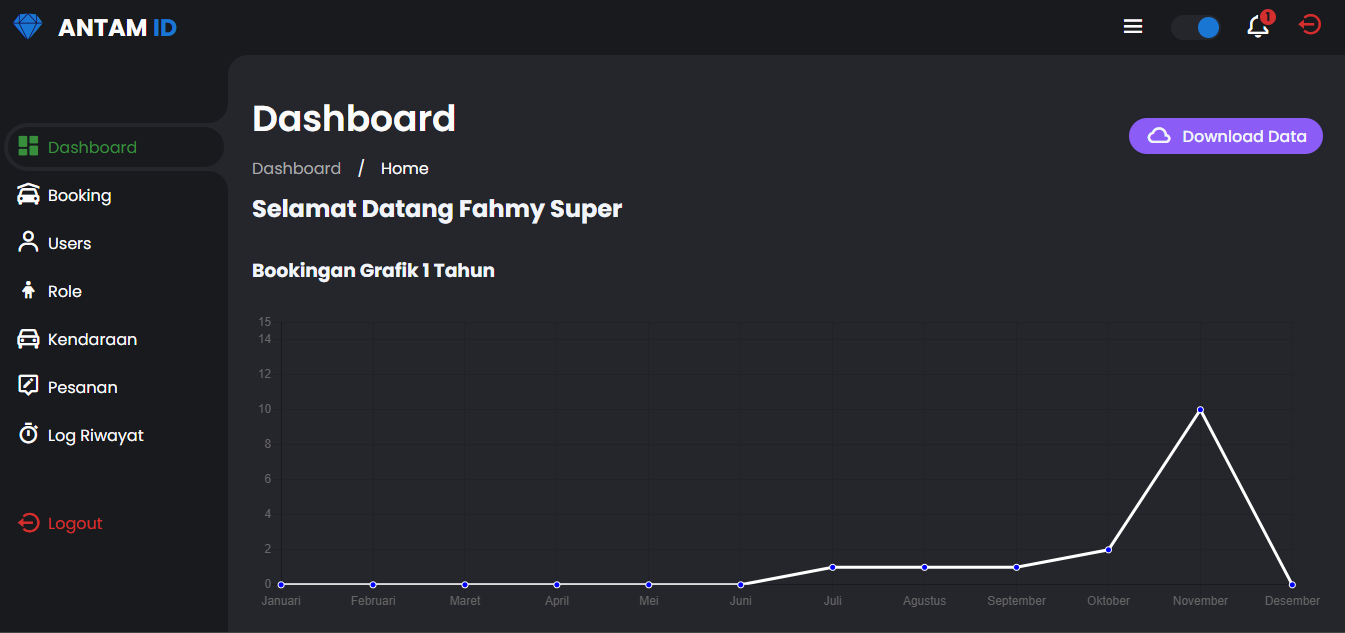This screenshot has width=1345, height=633.
Task: Click the Kendaraan vehicle icon
Action: click(28, 338)
